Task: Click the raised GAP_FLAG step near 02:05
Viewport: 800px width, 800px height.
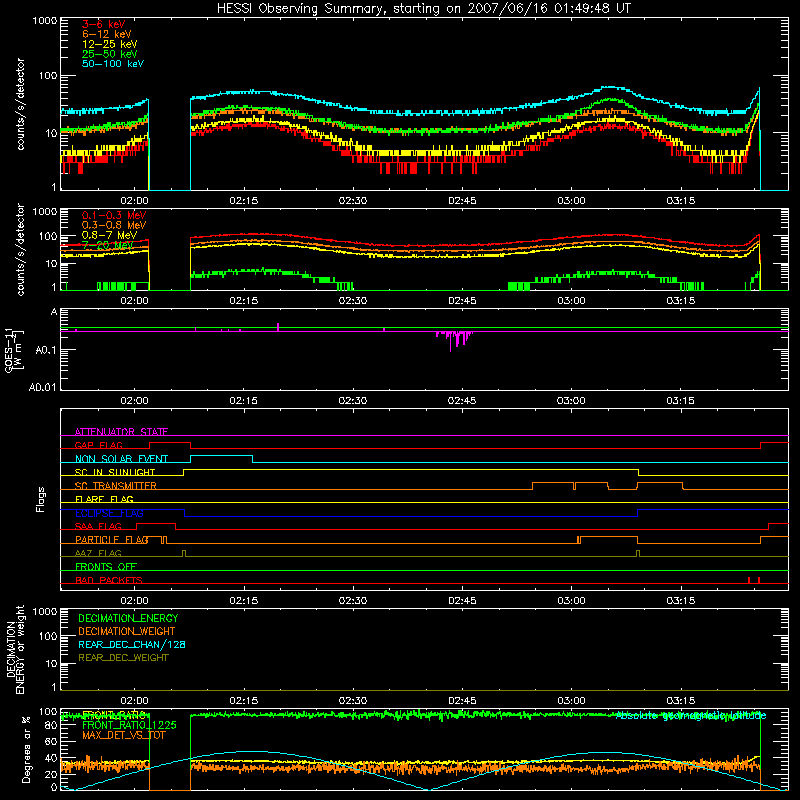Action: tap(170, 443)
